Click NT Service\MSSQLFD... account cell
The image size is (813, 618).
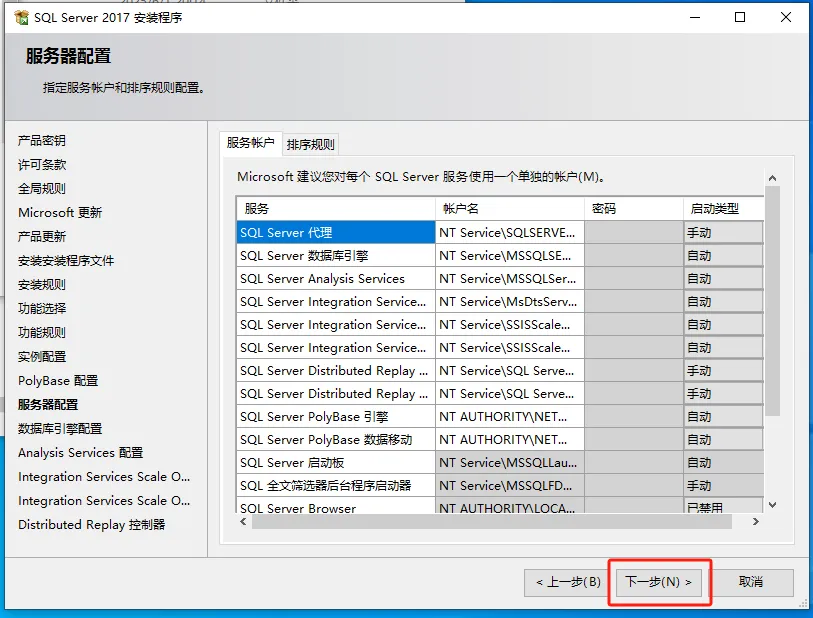pyautogui.click(x=510, y=485)
